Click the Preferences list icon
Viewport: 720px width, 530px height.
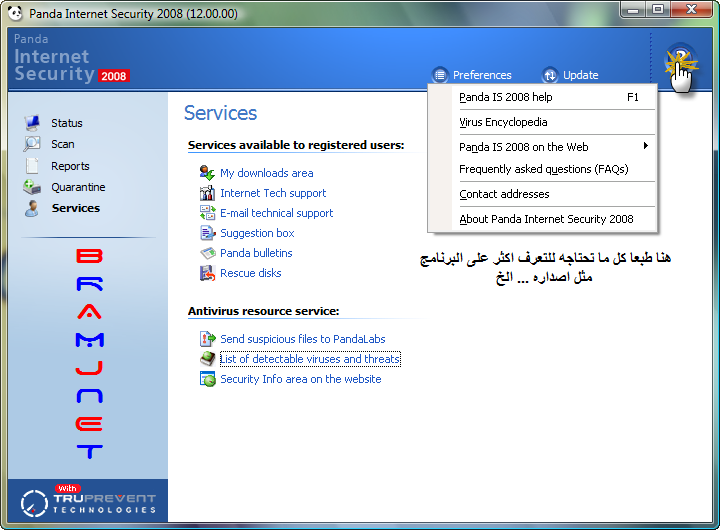(440, 75)
